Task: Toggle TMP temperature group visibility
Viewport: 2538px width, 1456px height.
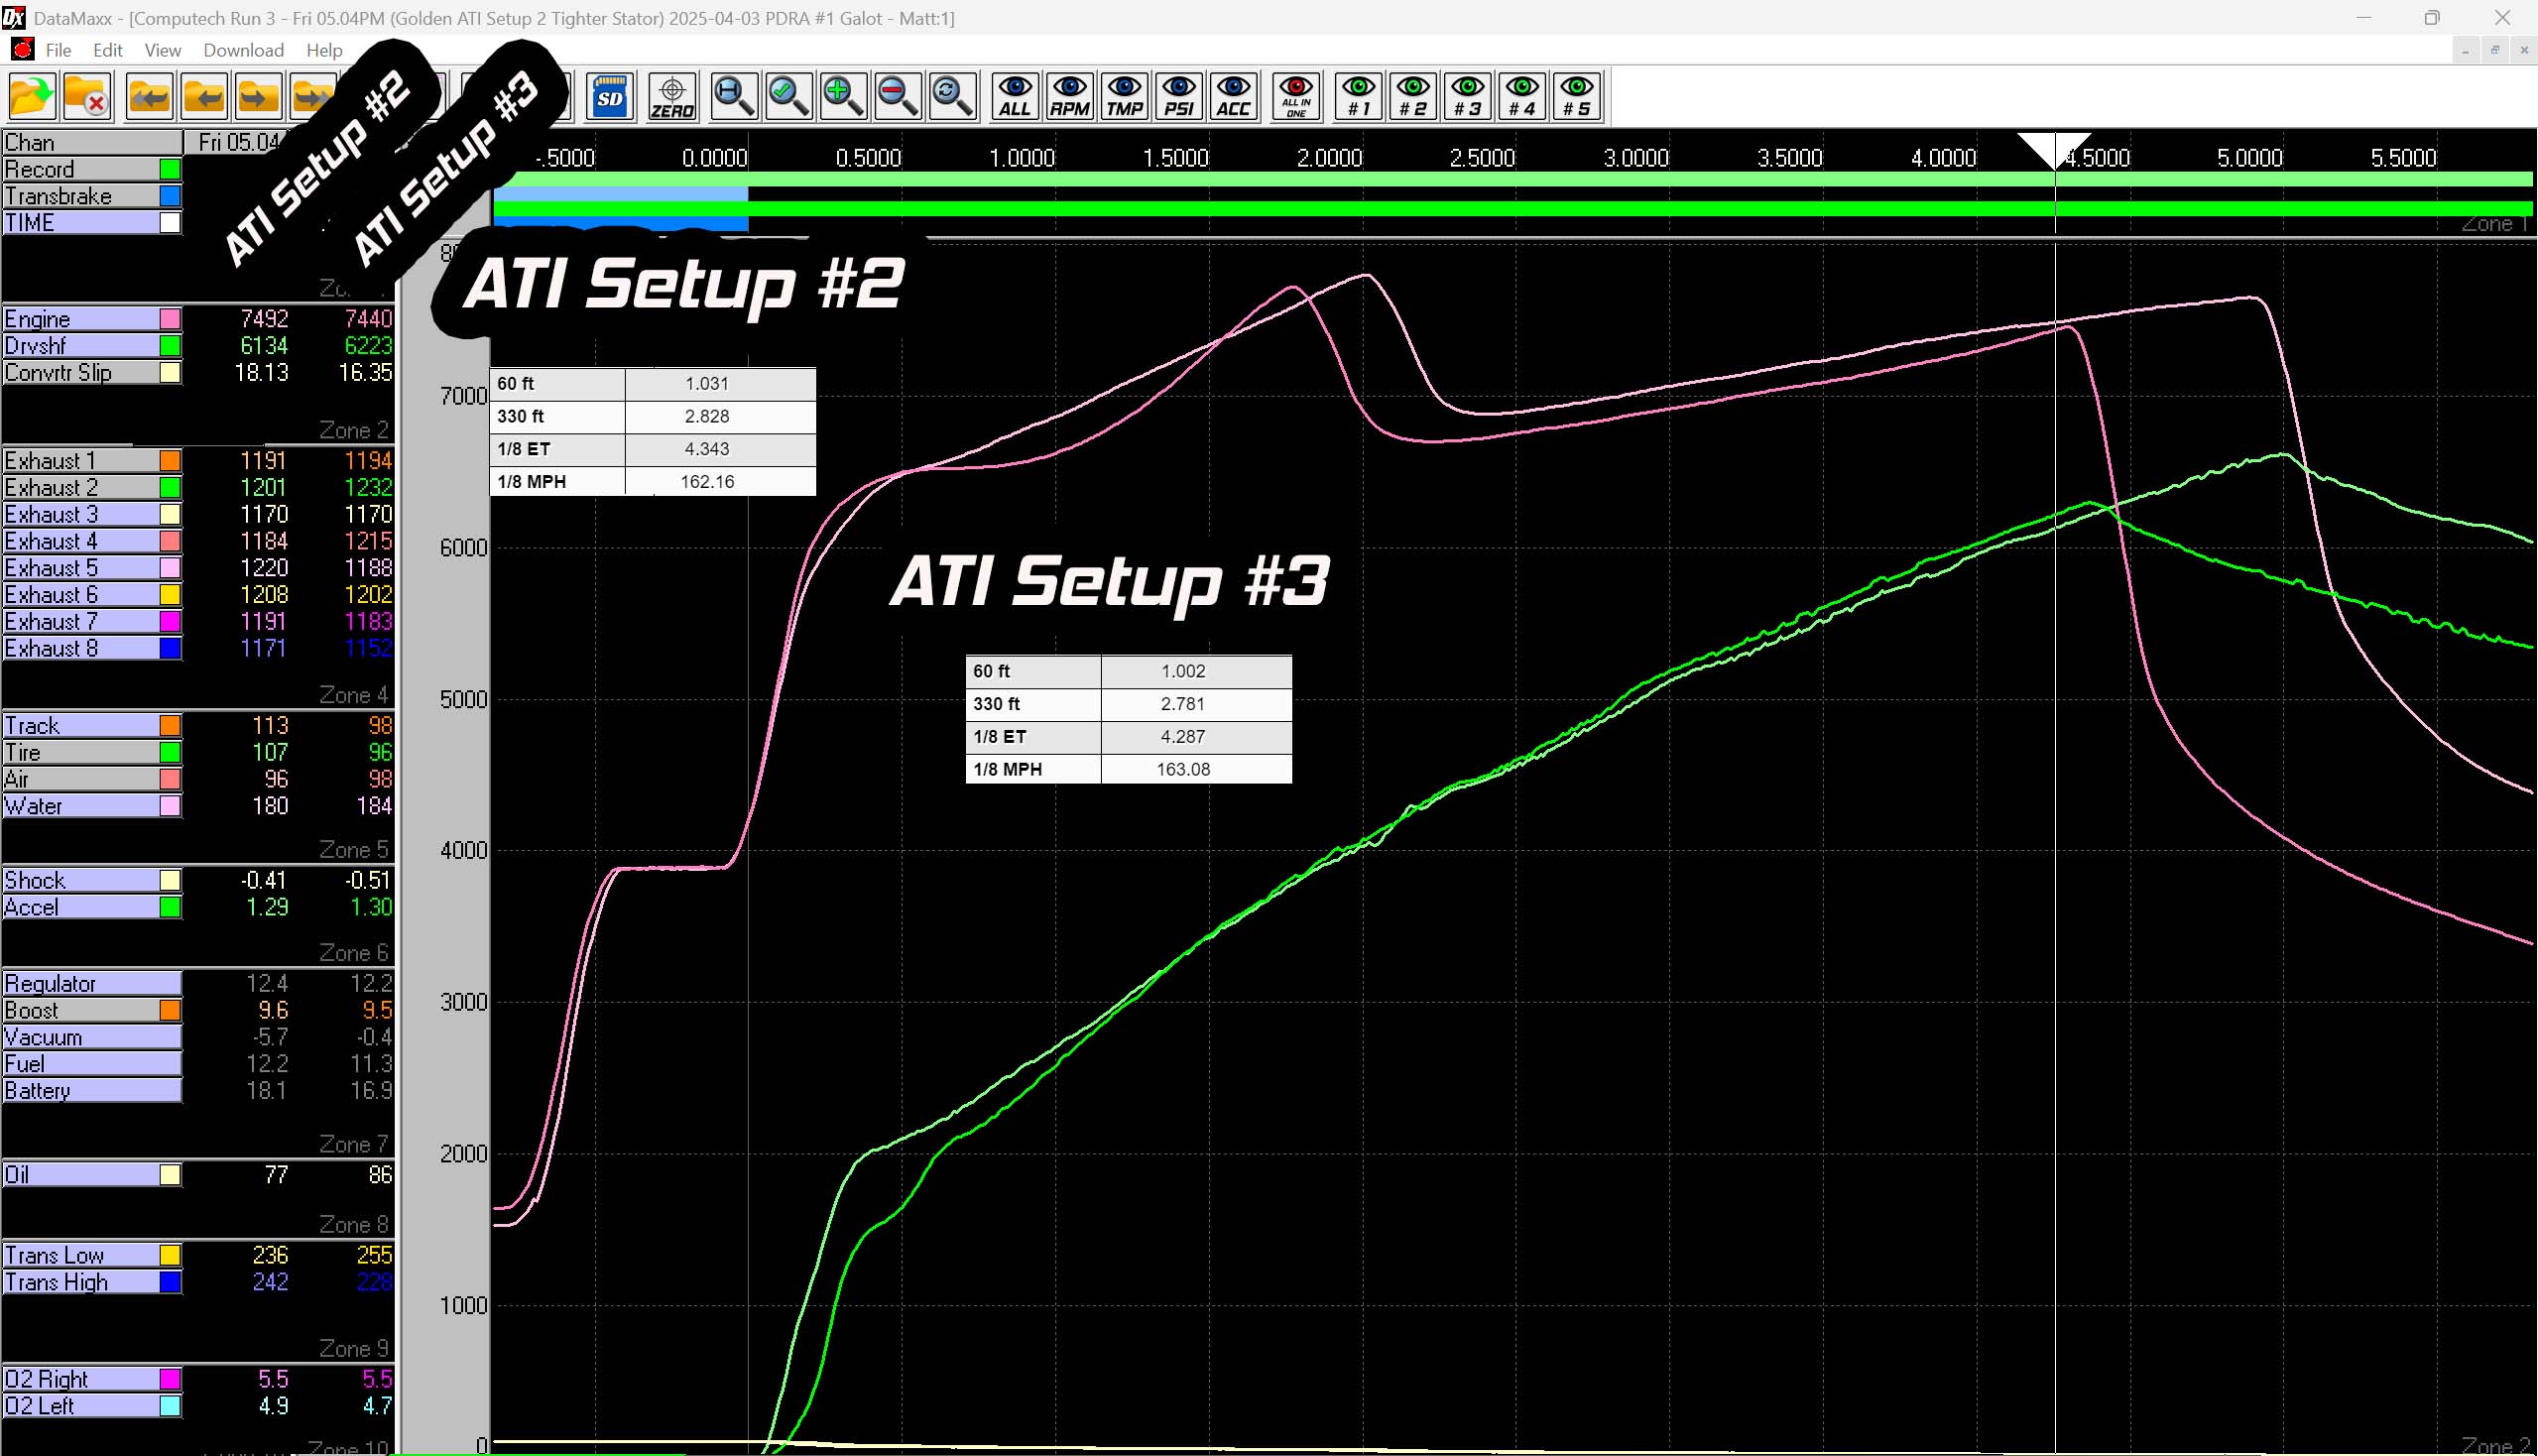Action: point(1124,97)
